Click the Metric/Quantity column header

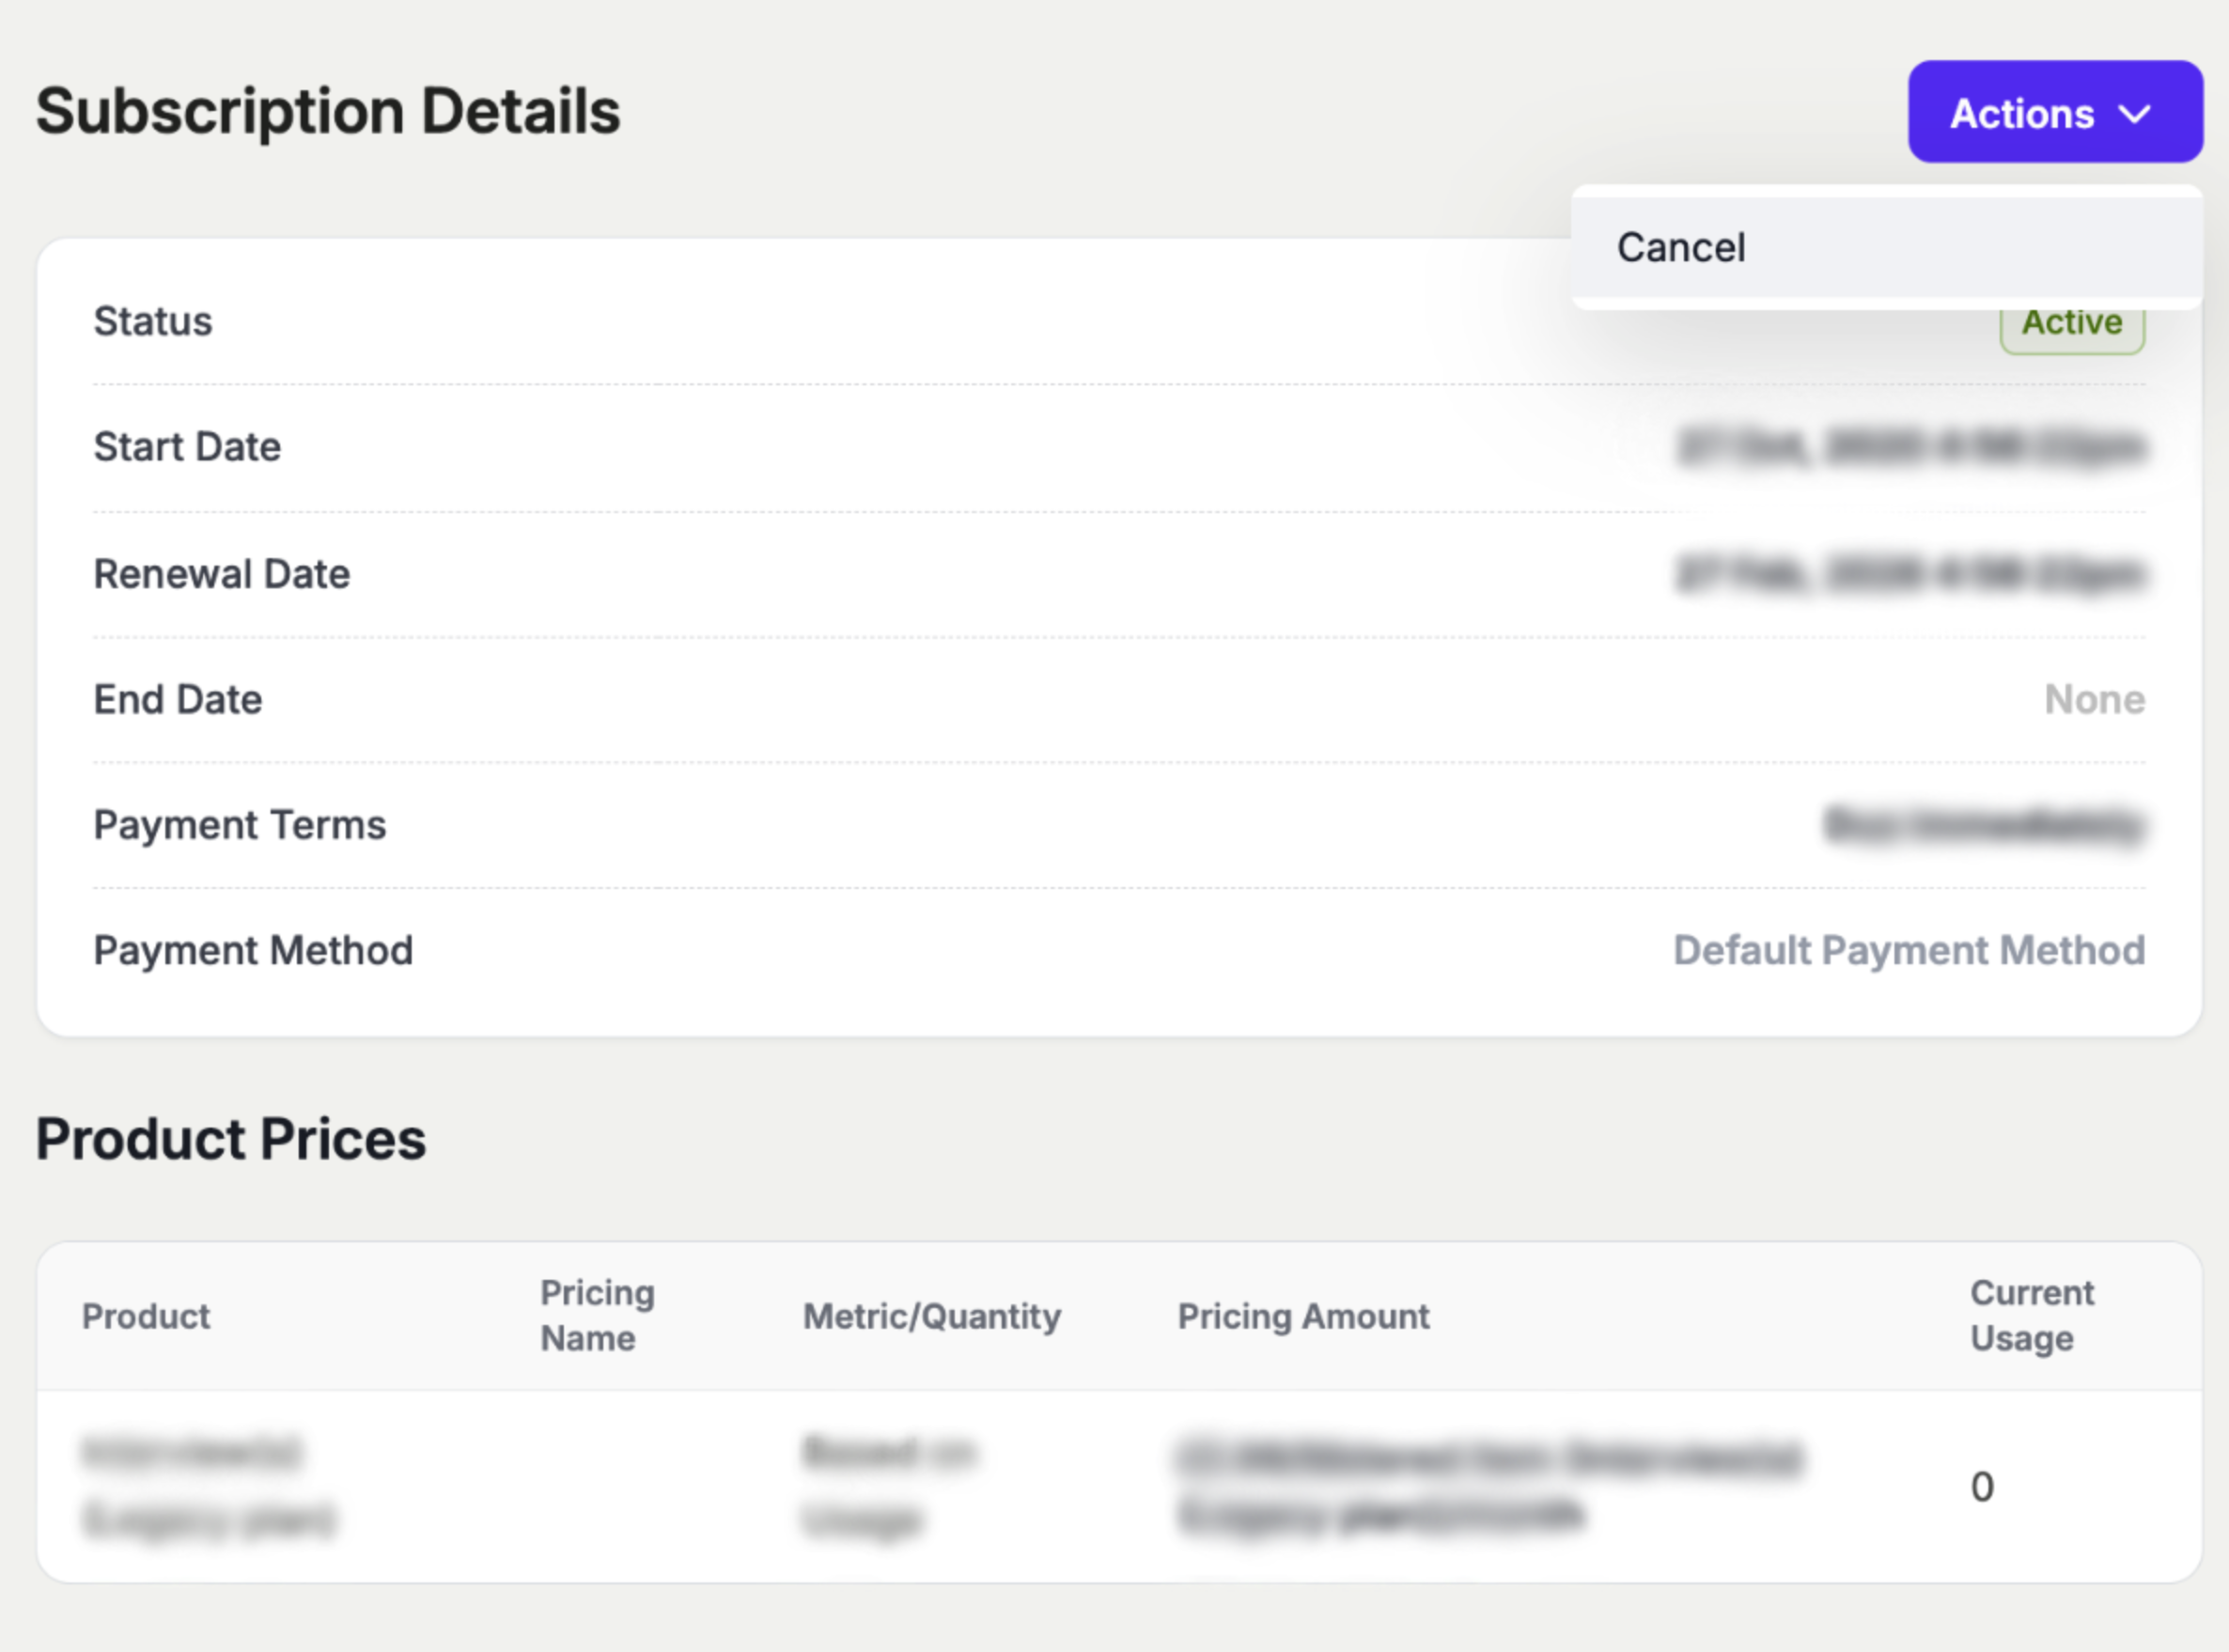[x=931, y=1316]
